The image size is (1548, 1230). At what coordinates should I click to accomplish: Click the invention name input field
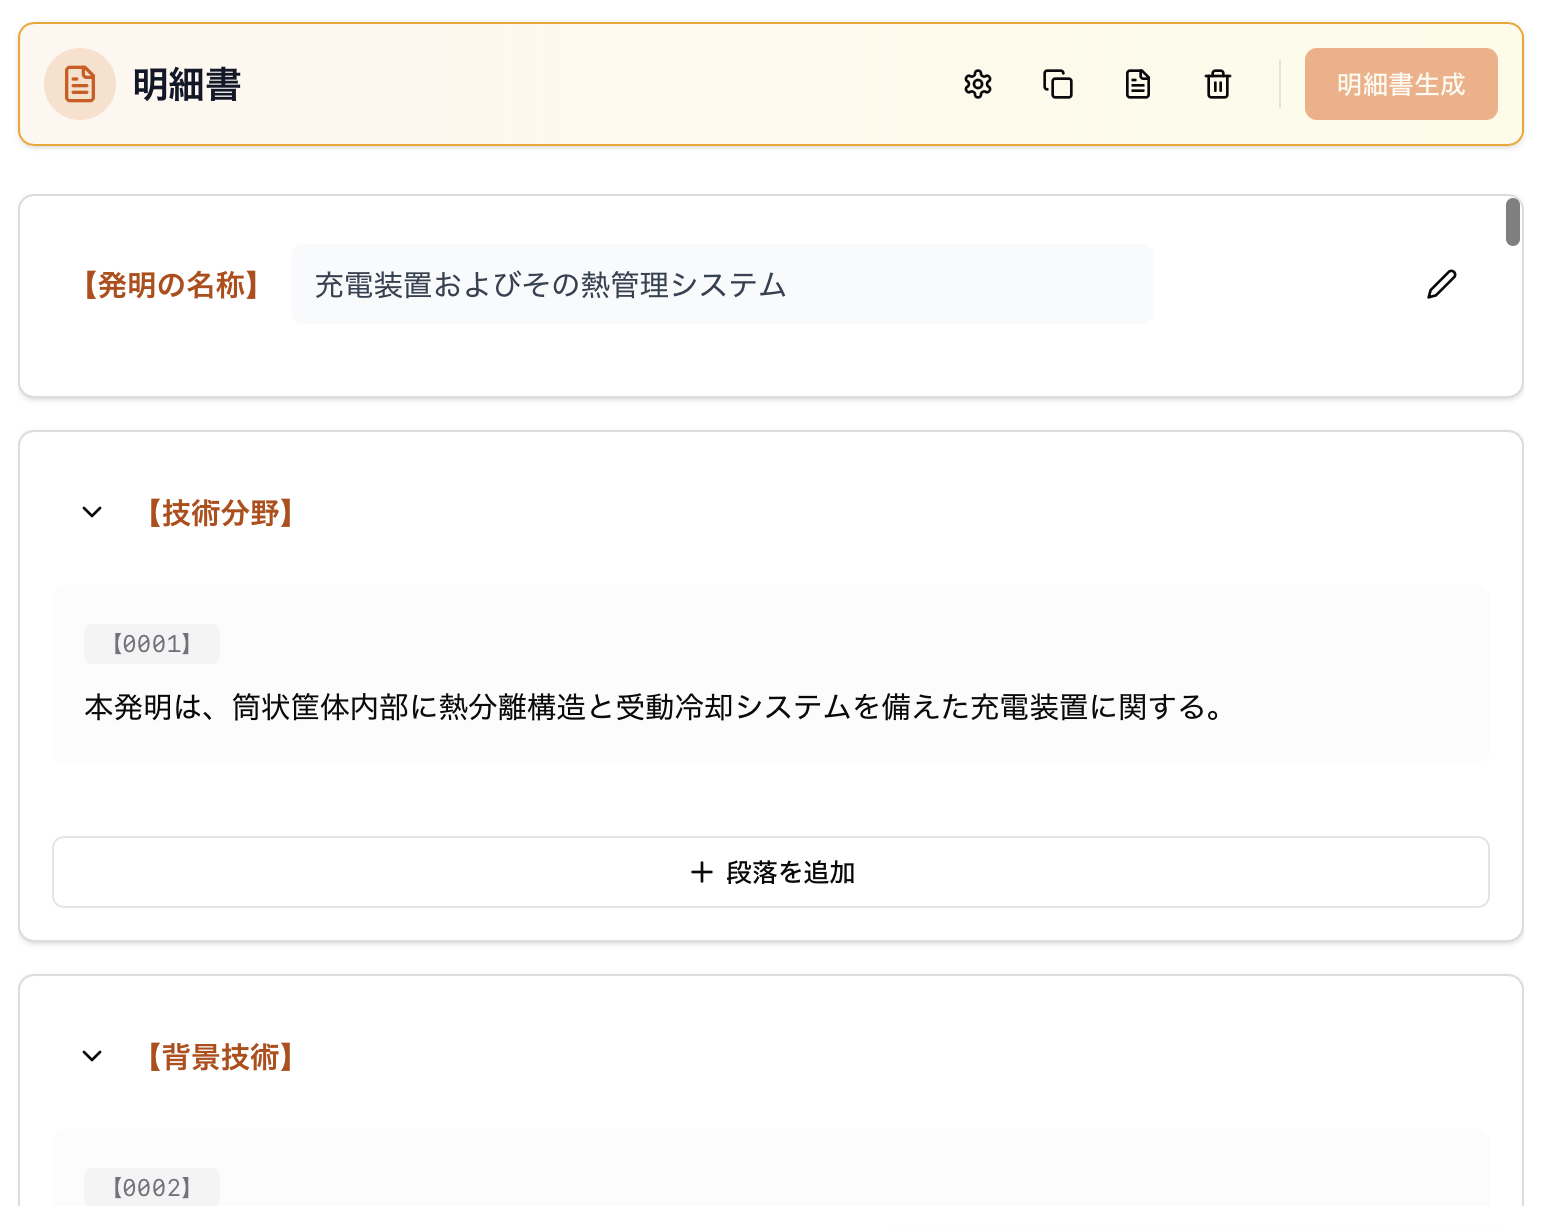(x=721, y=284)
